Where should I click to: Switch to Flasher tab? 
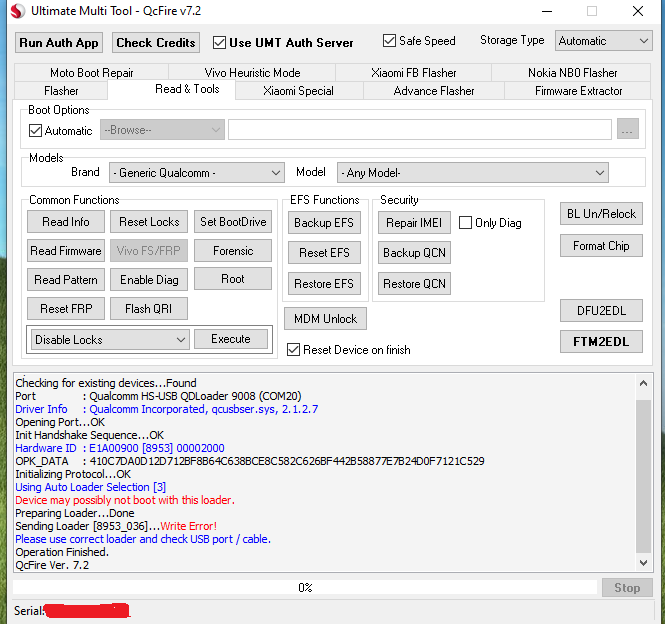click(x=61, y=91)
